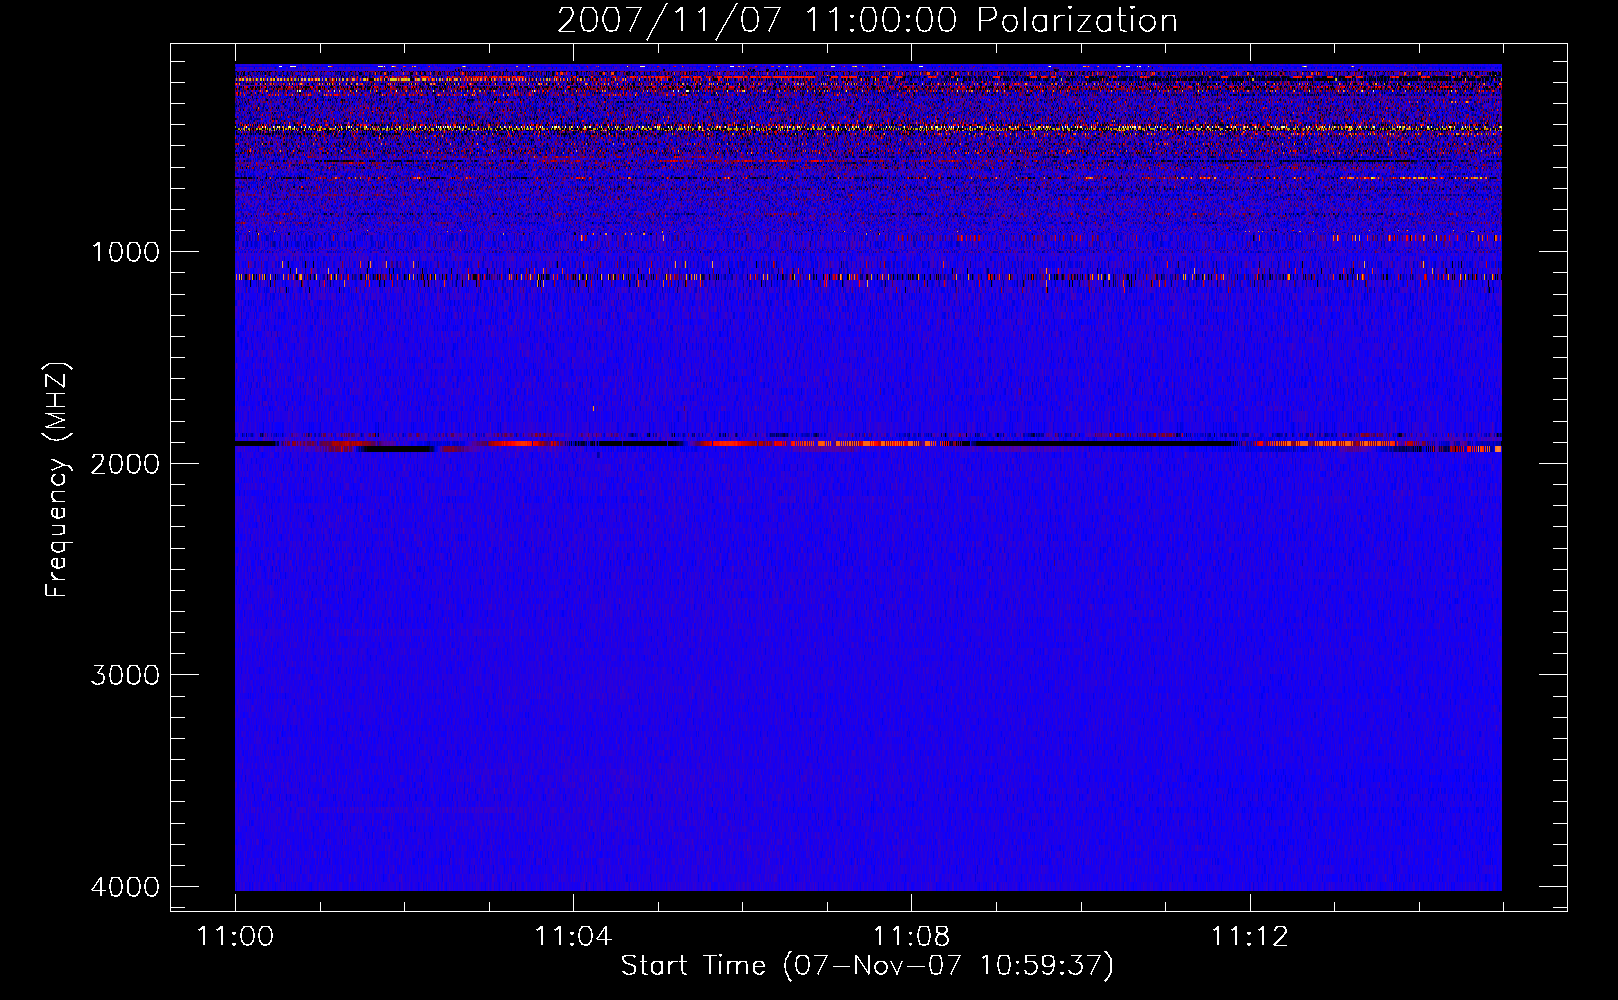
Task: Click the 11:12 time tick label
Action: click(1250, 937)
